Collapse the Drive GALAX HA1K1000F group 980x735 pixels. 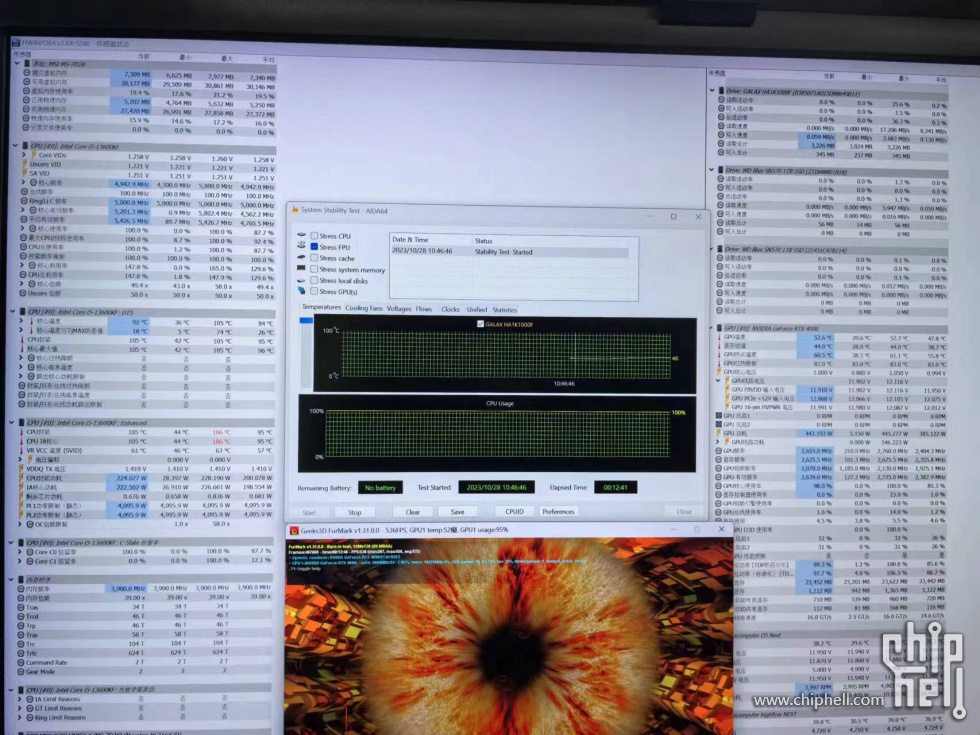tap(712, 91)
